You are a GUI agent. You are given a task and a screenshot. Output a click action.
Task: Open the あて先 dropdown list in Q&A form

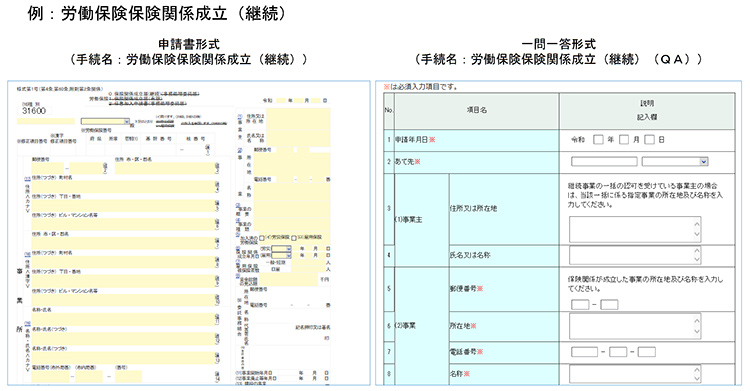click(x=674, y=162)
